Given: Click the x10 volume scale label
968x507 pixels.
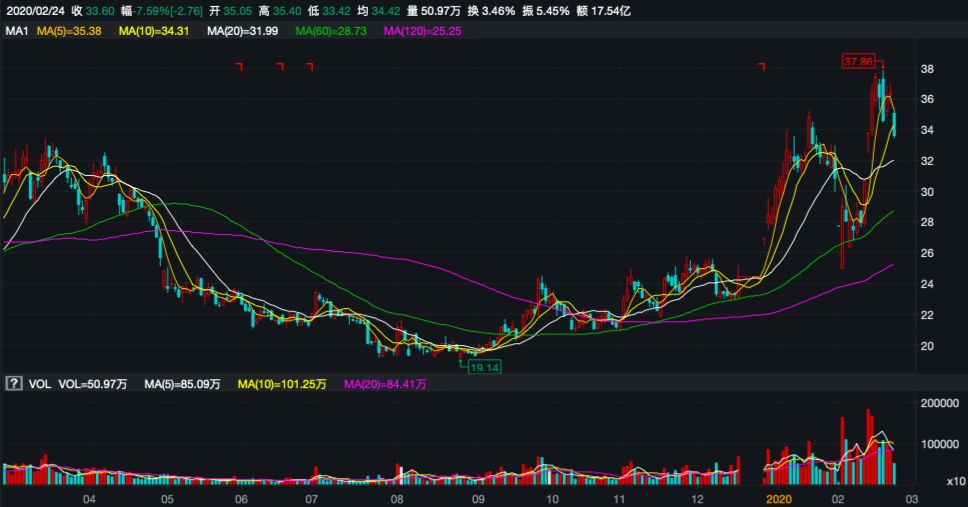Looking at the screenshot, I should coord(956,481).
